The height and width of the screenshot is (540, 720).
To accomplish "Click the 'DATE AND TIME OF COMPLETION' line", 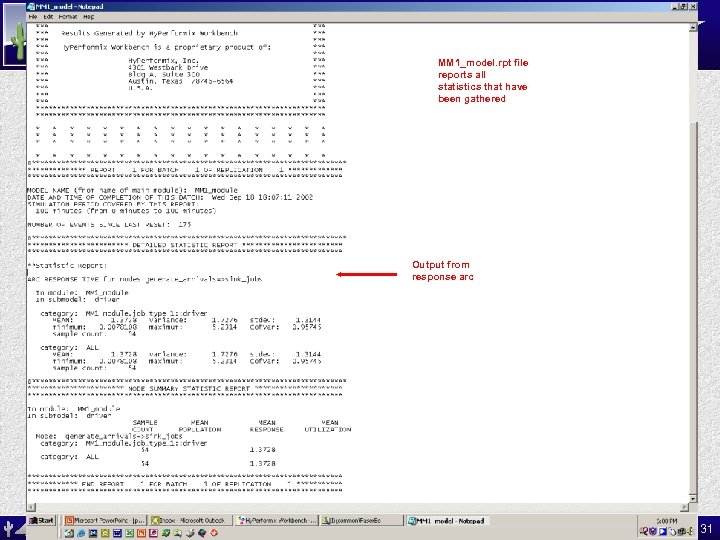I will [x=170, y=197].
